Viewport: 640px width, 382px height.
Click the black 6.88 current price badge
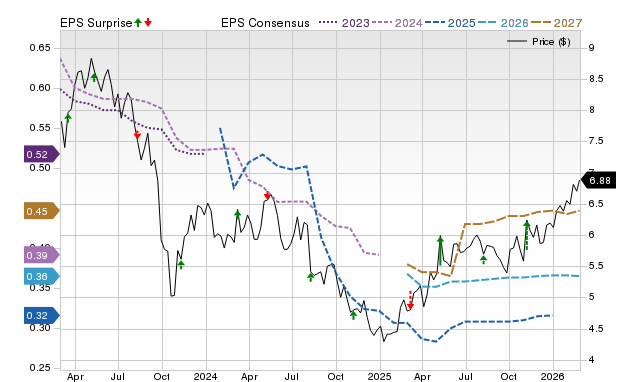(598, 180)
